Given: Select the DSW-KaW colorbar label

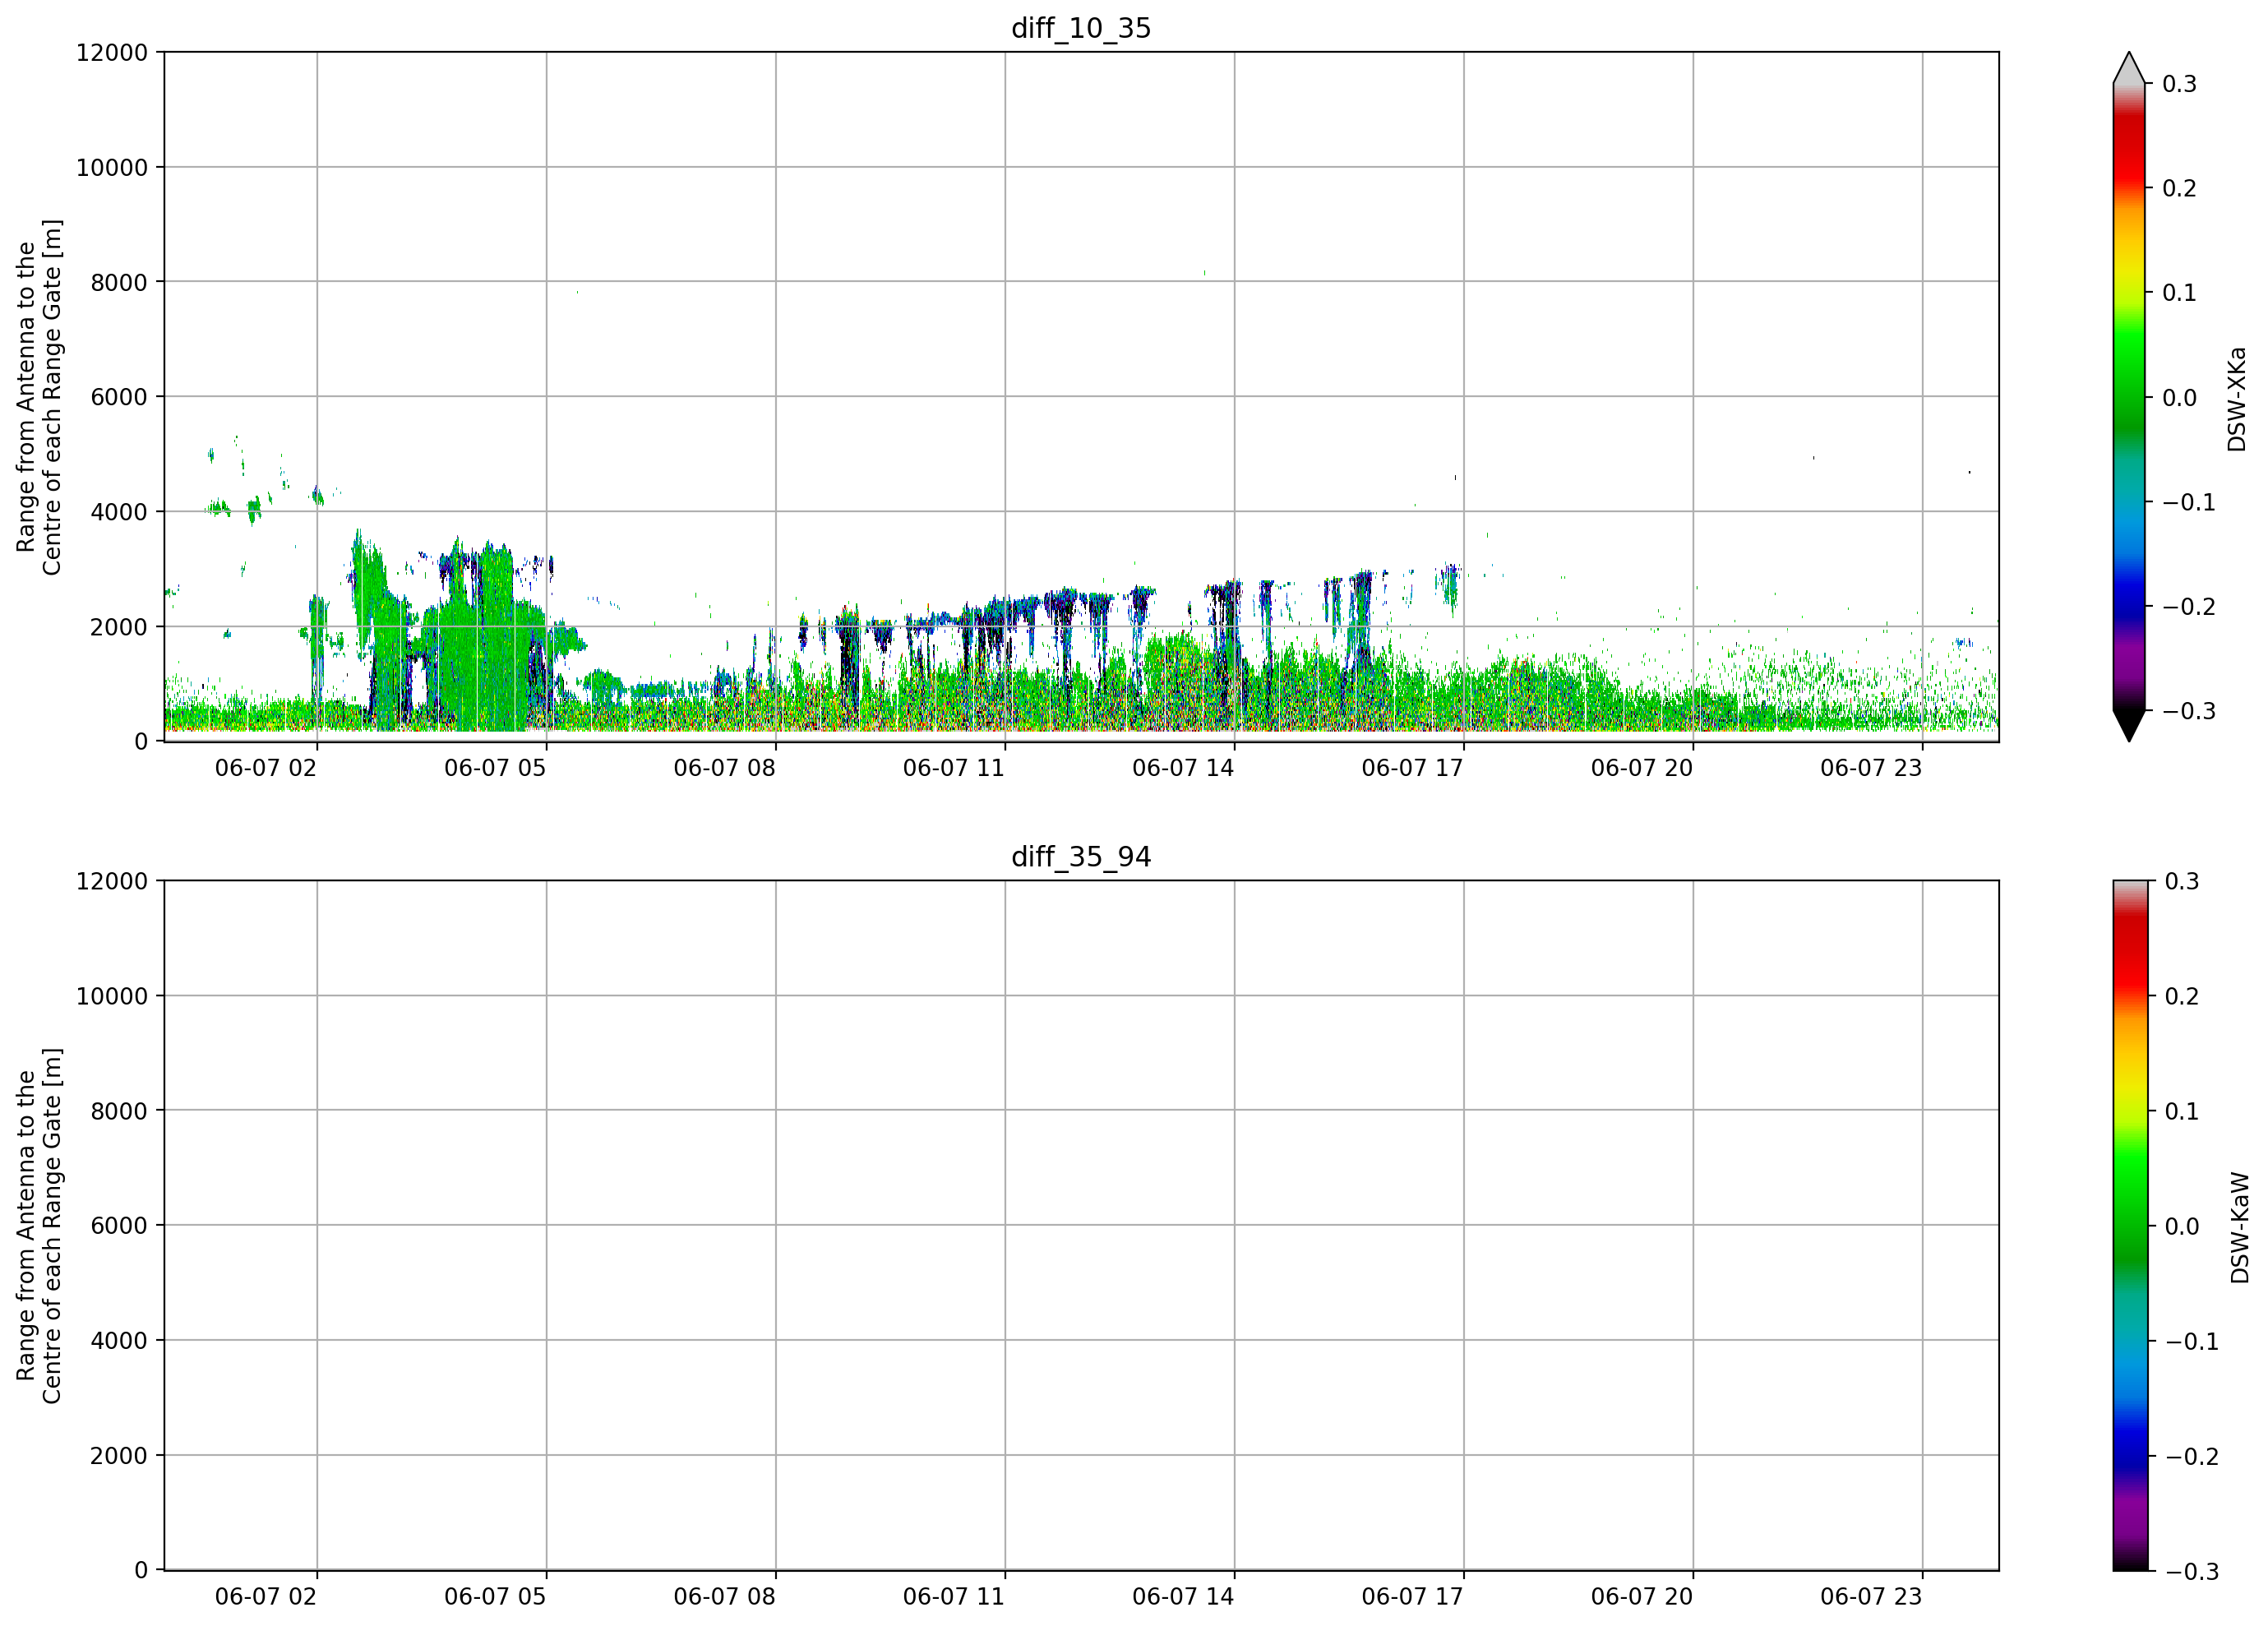Looking at the screenshot, I should [2240, 1227].
